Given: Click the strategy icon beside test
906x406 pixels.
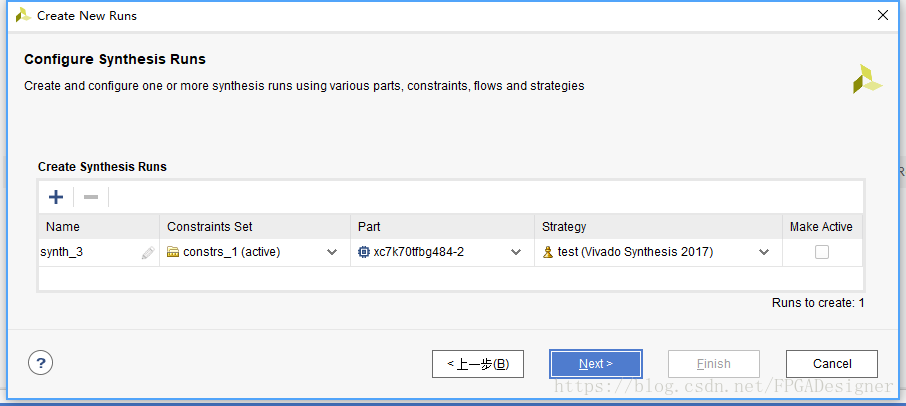Looking at the screenshot, I should tap(547, 252).
